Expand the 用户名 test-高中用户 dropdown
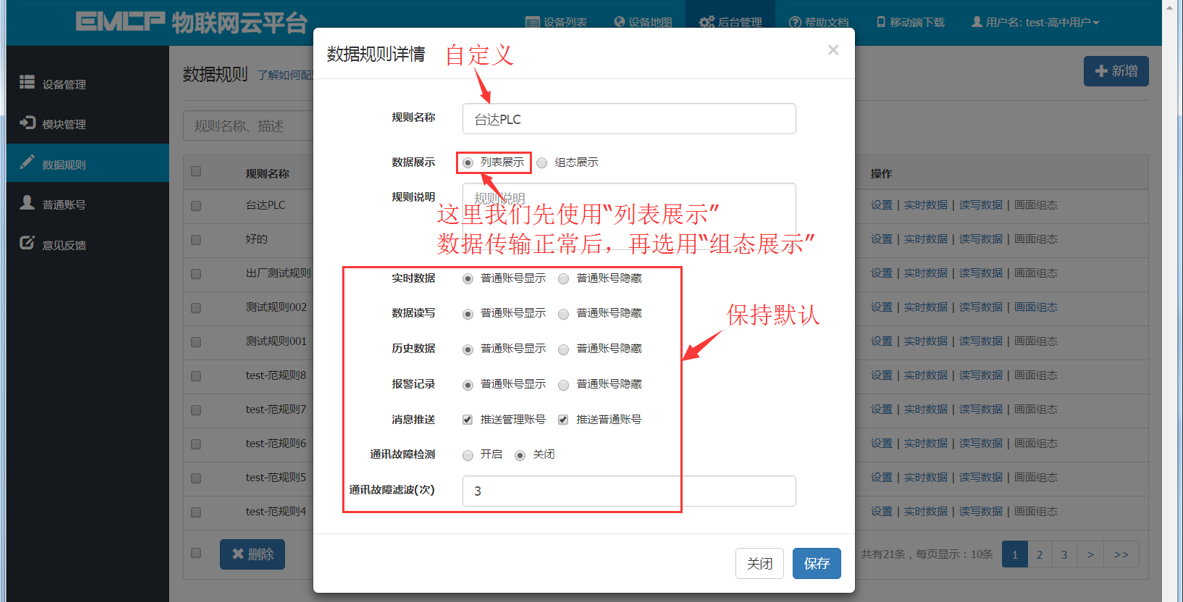The image size is (1183, 602). coord(1035,23)
